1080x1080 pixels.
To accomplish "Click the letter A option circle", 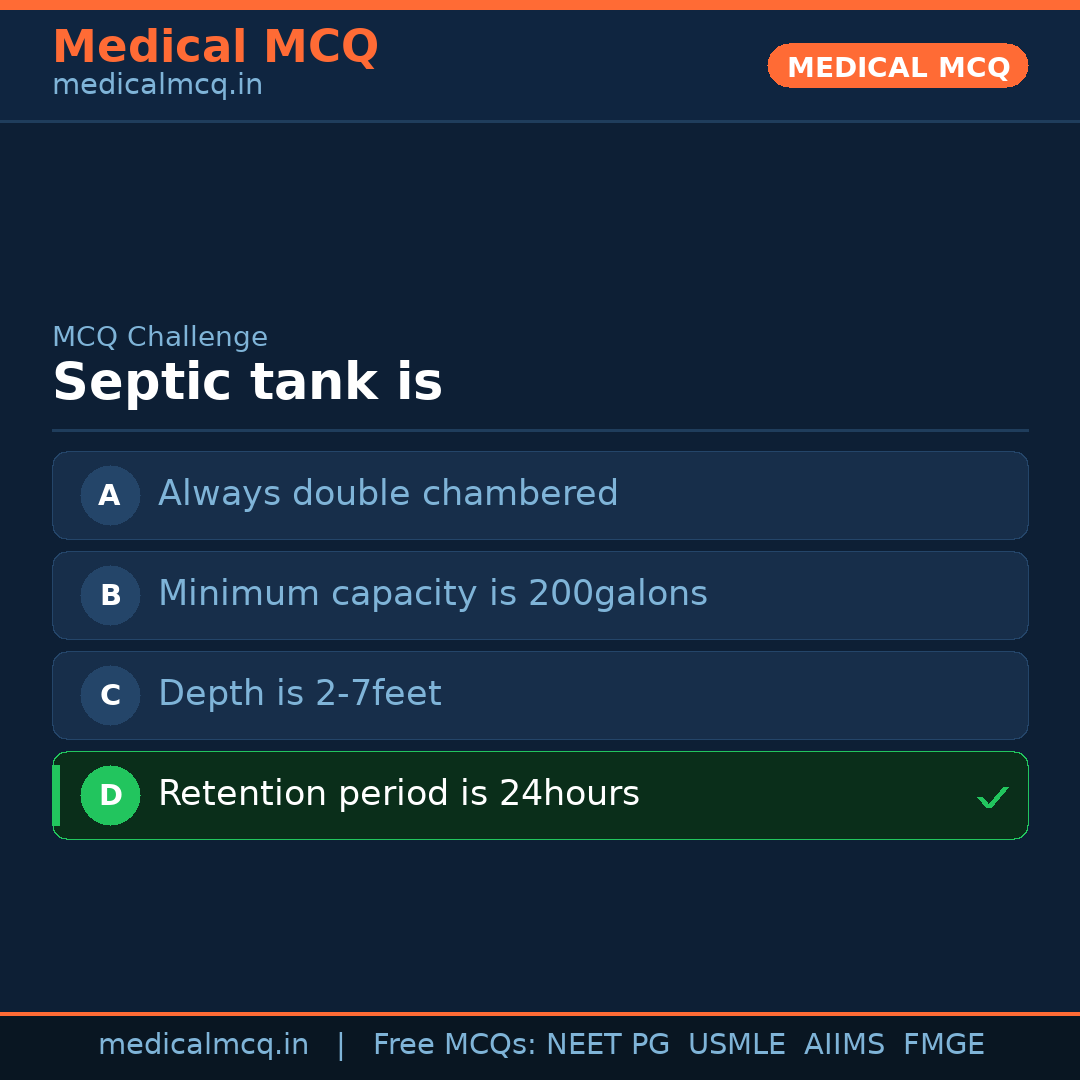I will point(110,495).
